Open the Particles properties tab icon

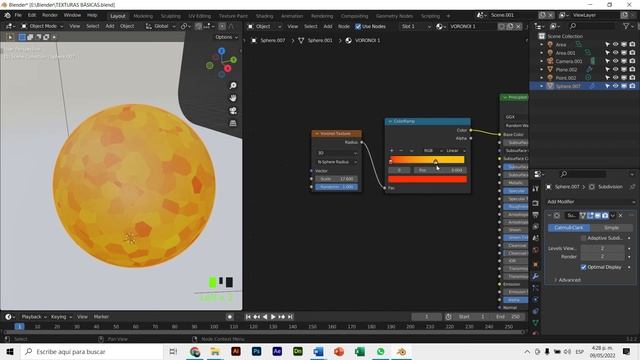tap(536, 288)
